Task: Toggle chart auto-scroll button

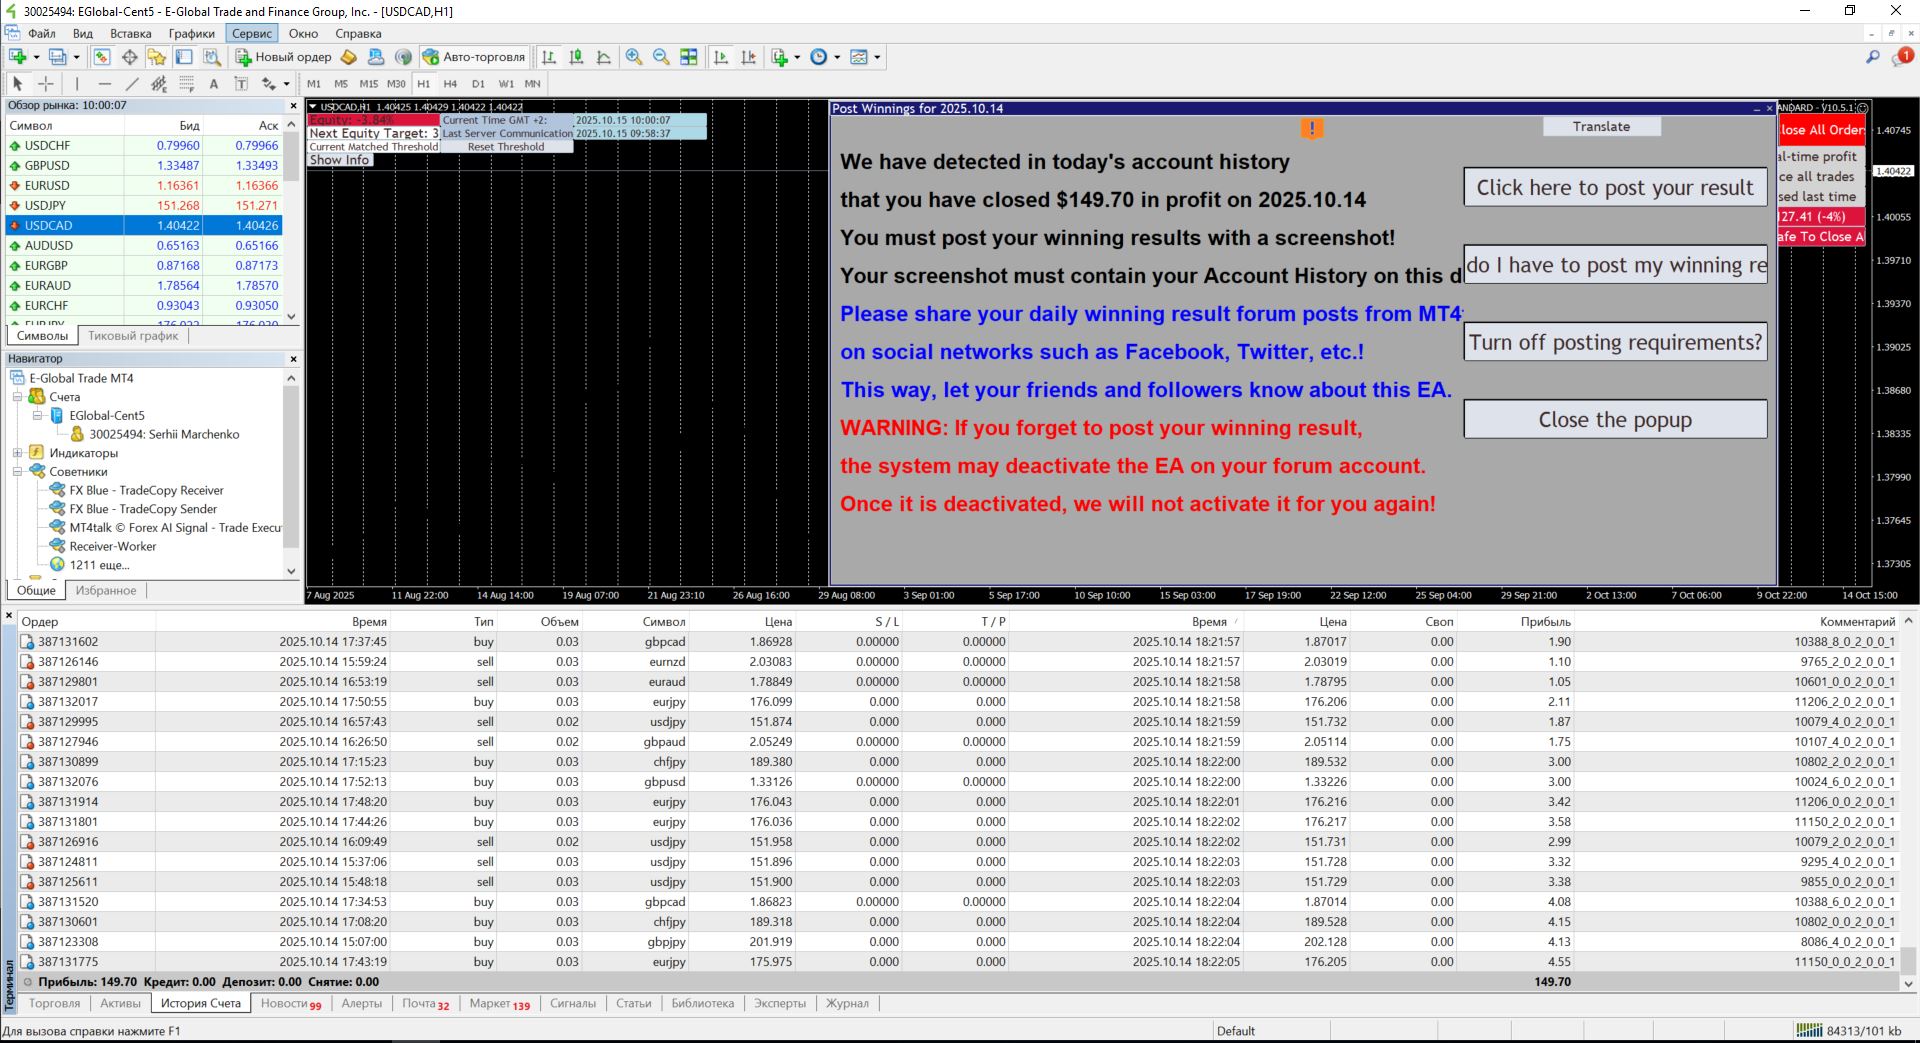Action: click(x=721, y=57)
